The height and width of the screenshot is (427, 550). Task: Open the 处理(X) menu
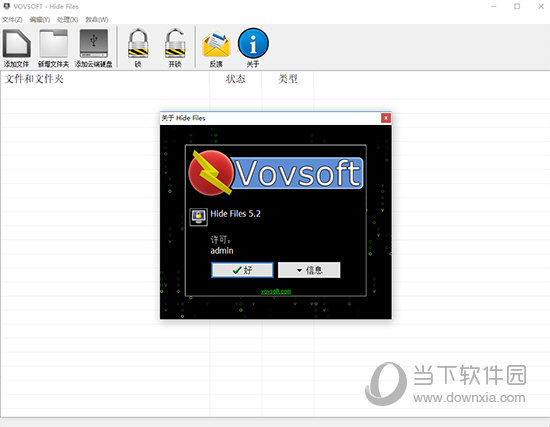click(x=68, y=19)
